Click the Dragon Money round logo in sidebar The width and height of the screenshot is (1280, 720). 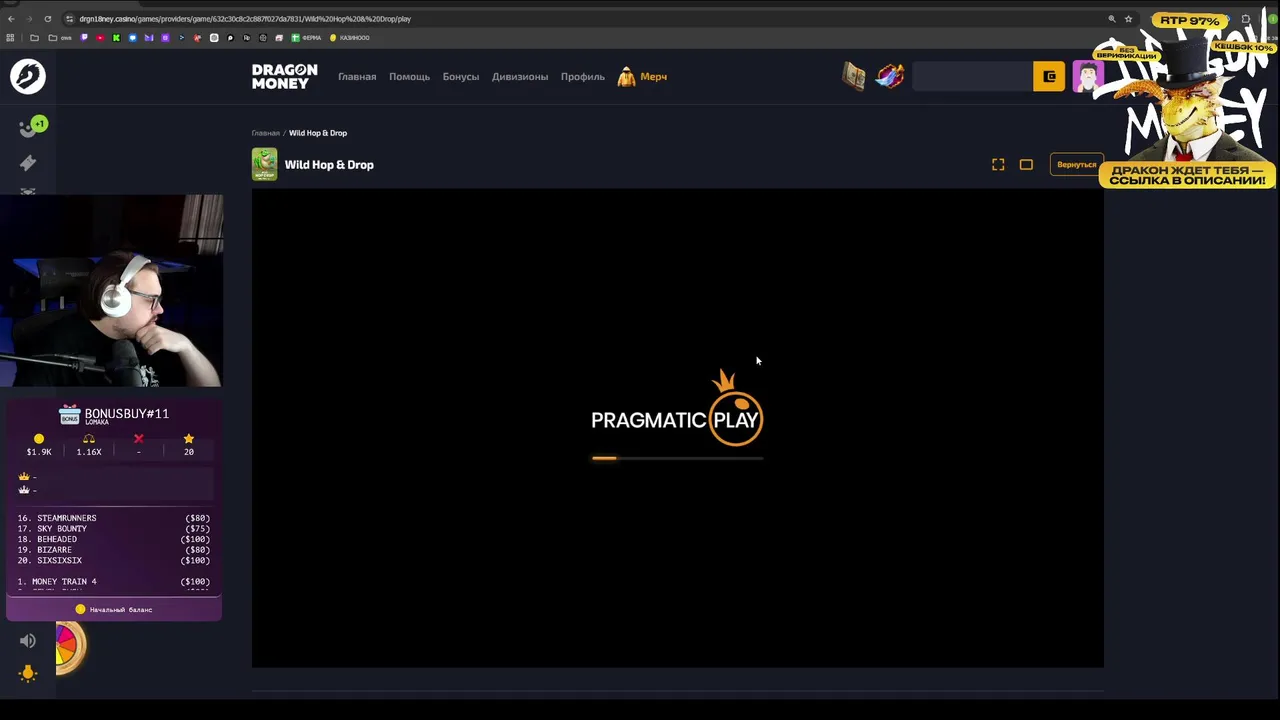point(28,77)
